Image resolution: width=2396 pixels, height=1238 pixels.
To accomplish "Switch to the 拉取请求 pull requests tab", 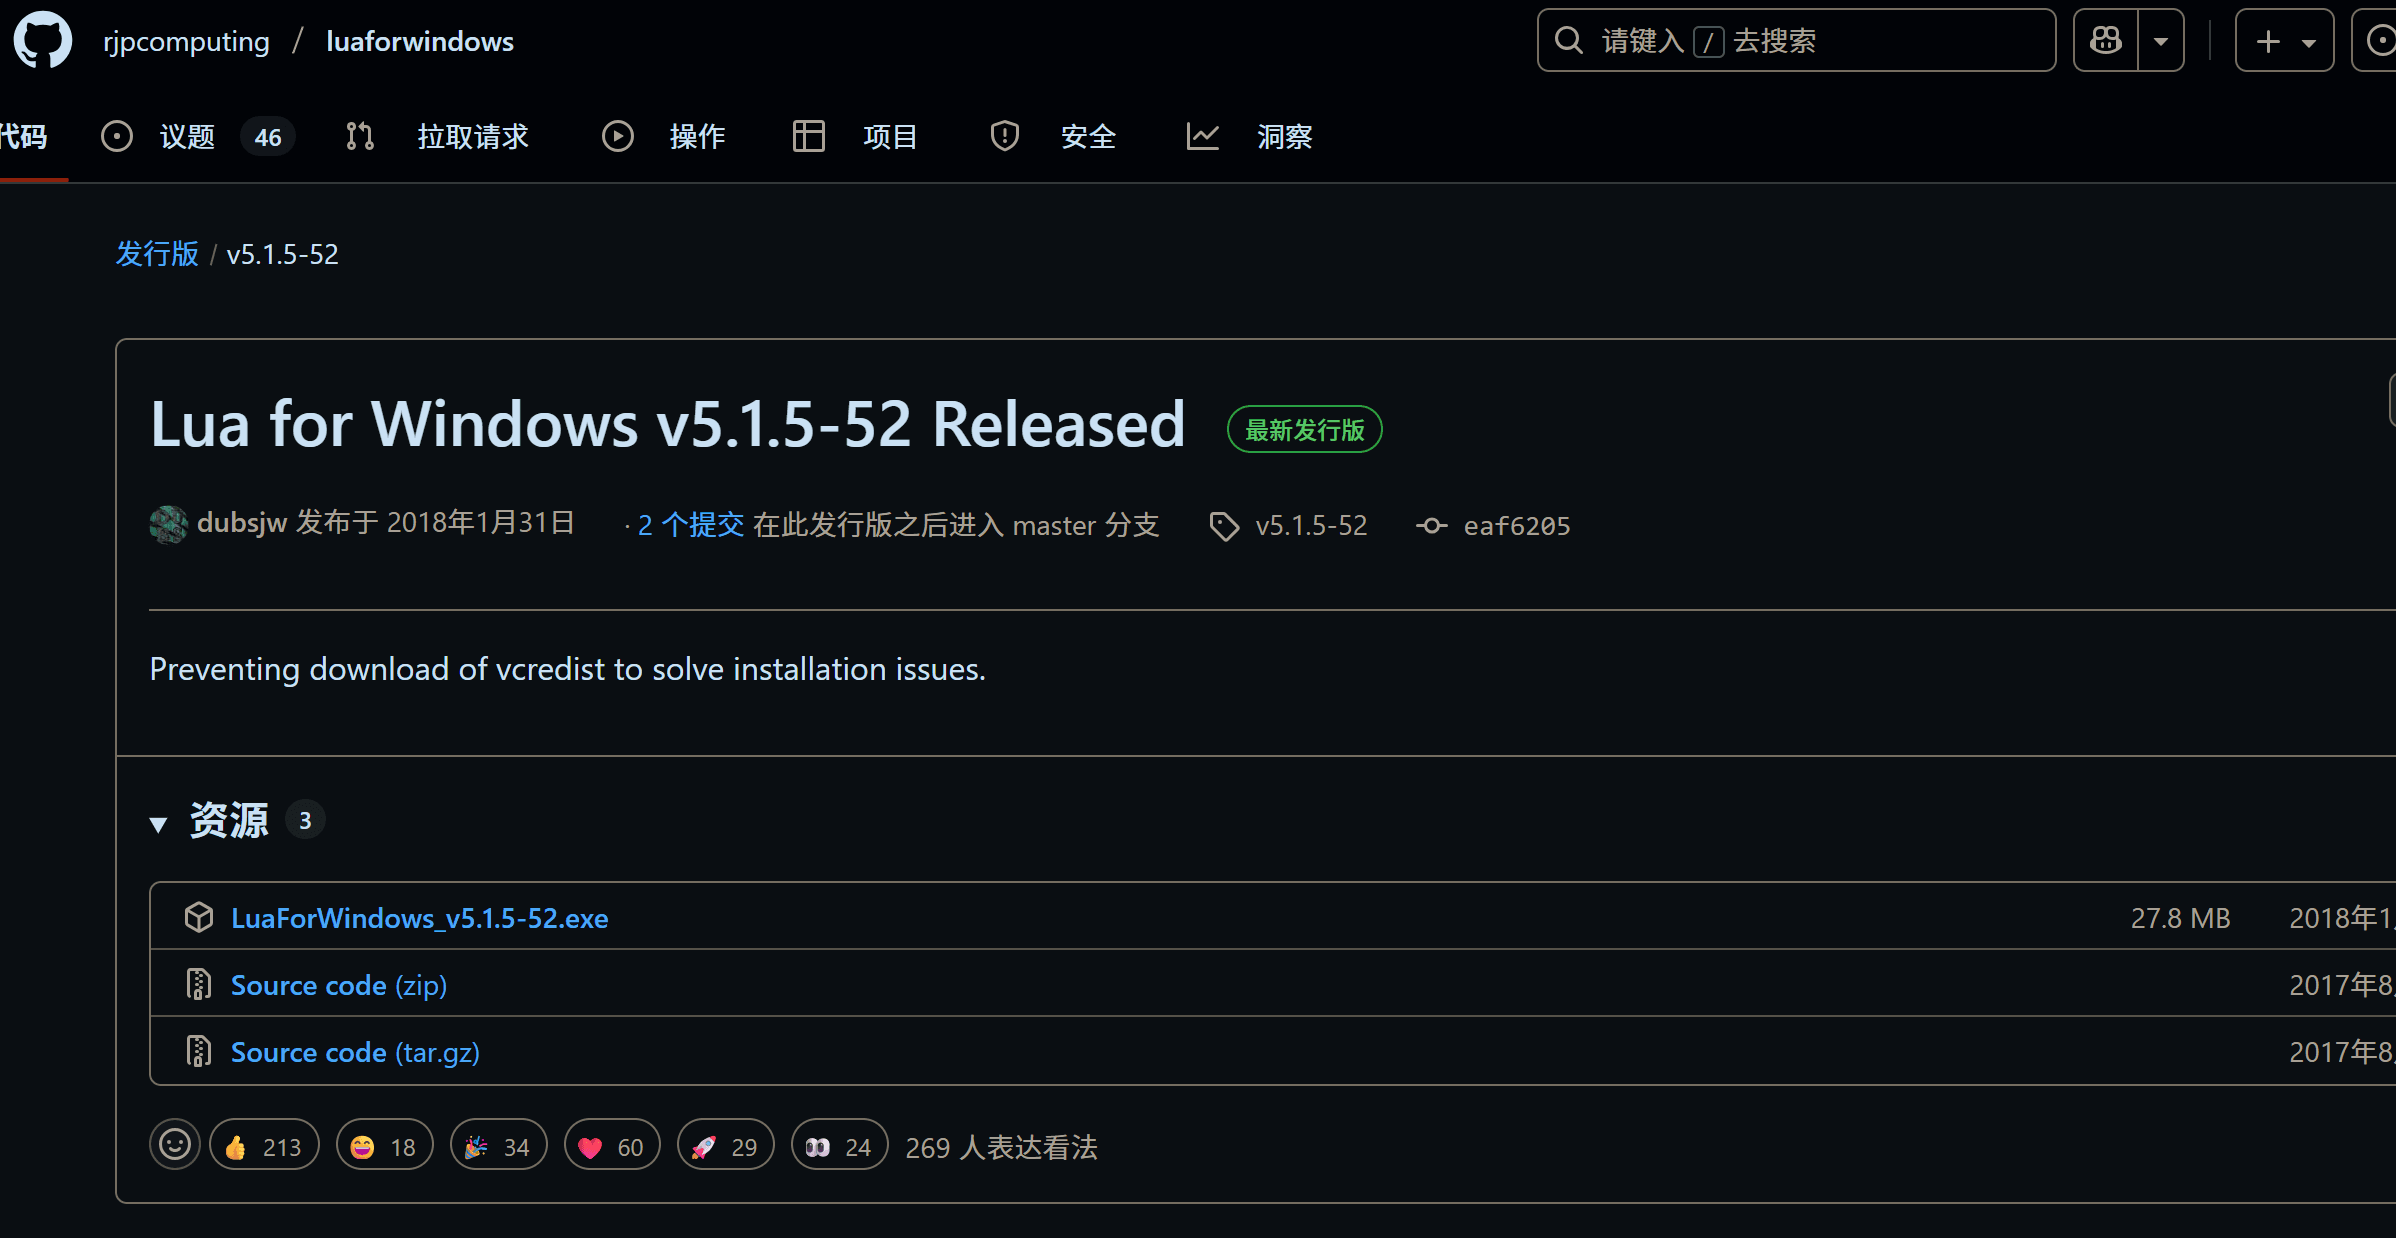I will [472, 137].
